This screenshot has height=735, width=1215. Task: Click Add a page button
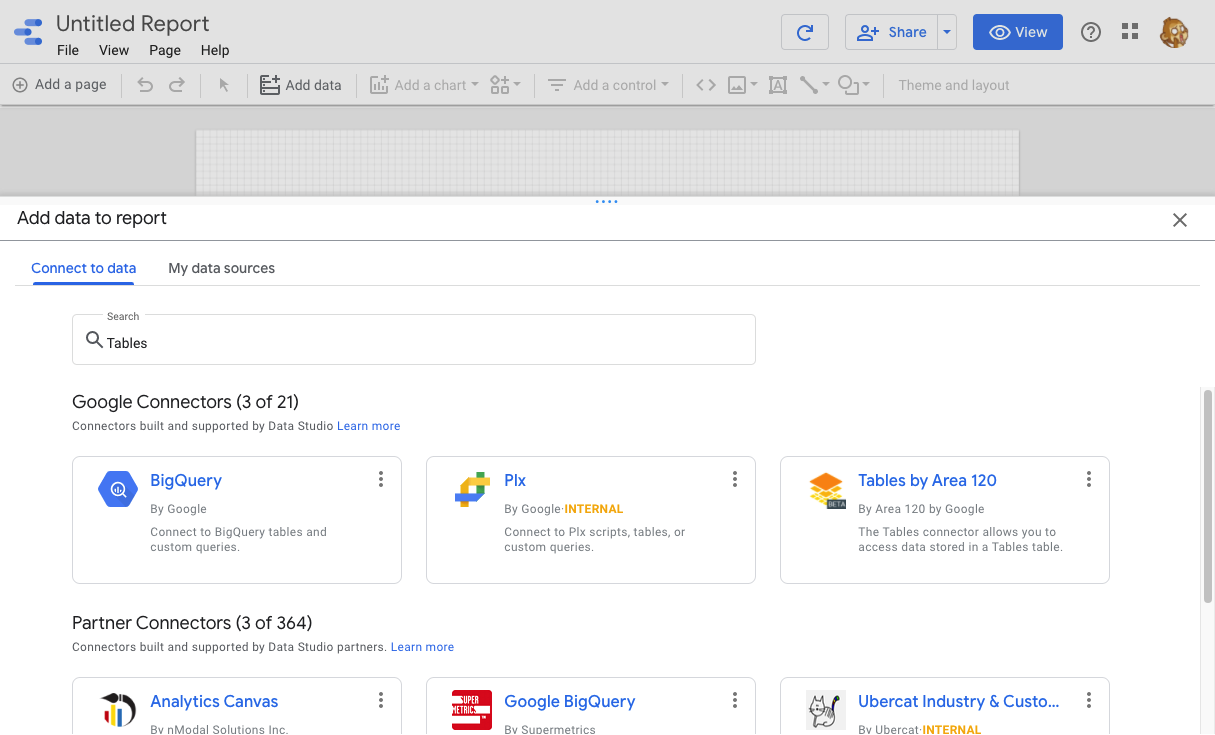tap(59, 85)
